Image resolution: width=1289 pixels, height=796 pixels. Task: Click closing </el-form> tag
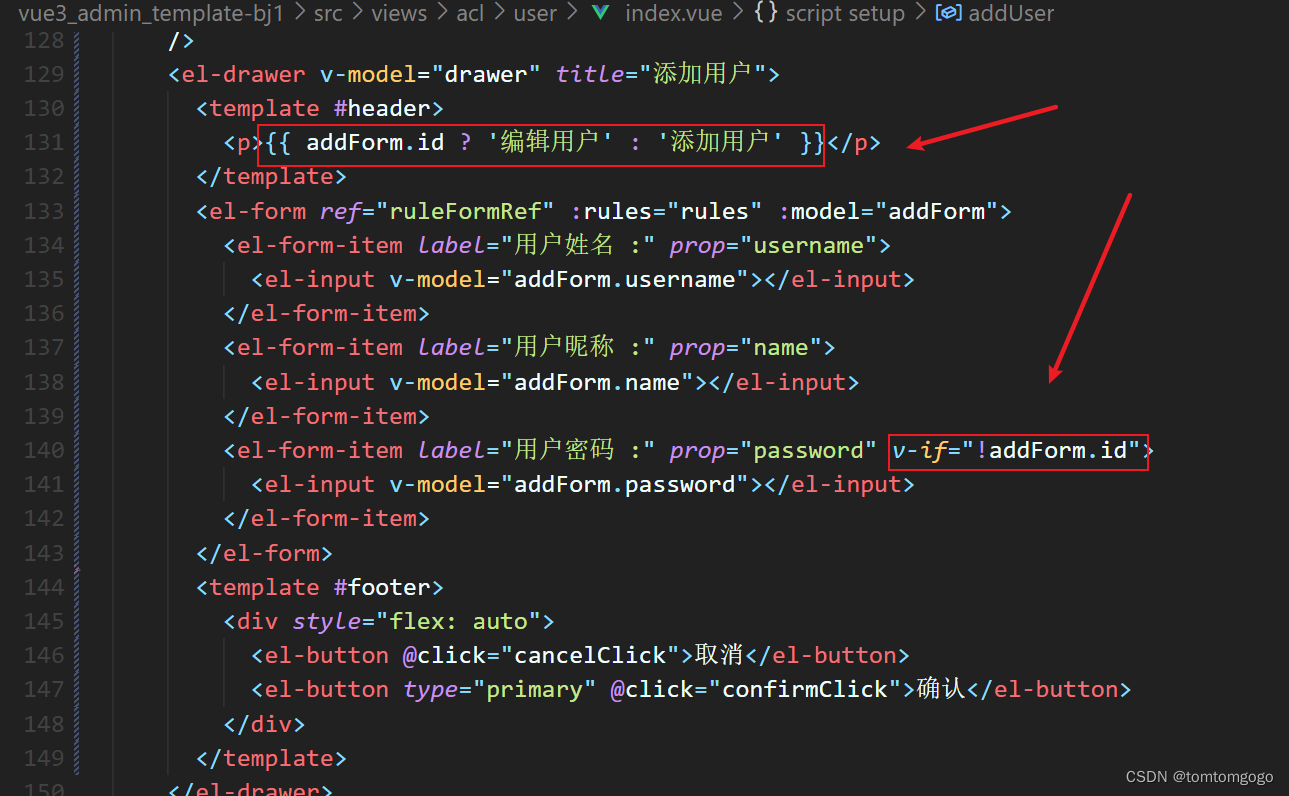tap(264, 553)
